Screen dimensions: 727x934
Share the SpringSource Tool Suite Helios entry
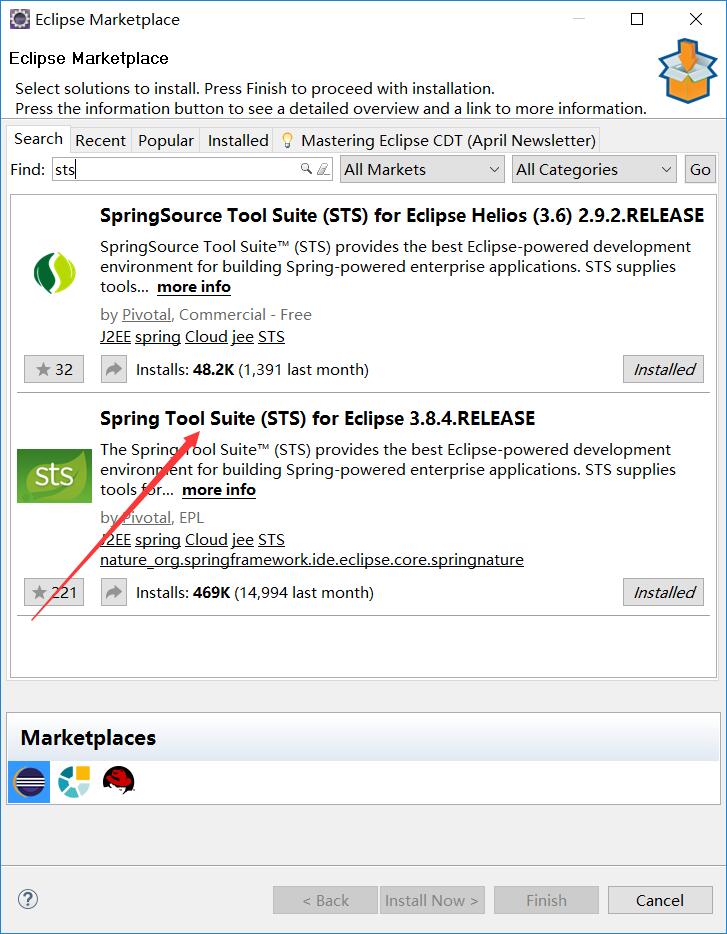113,369
